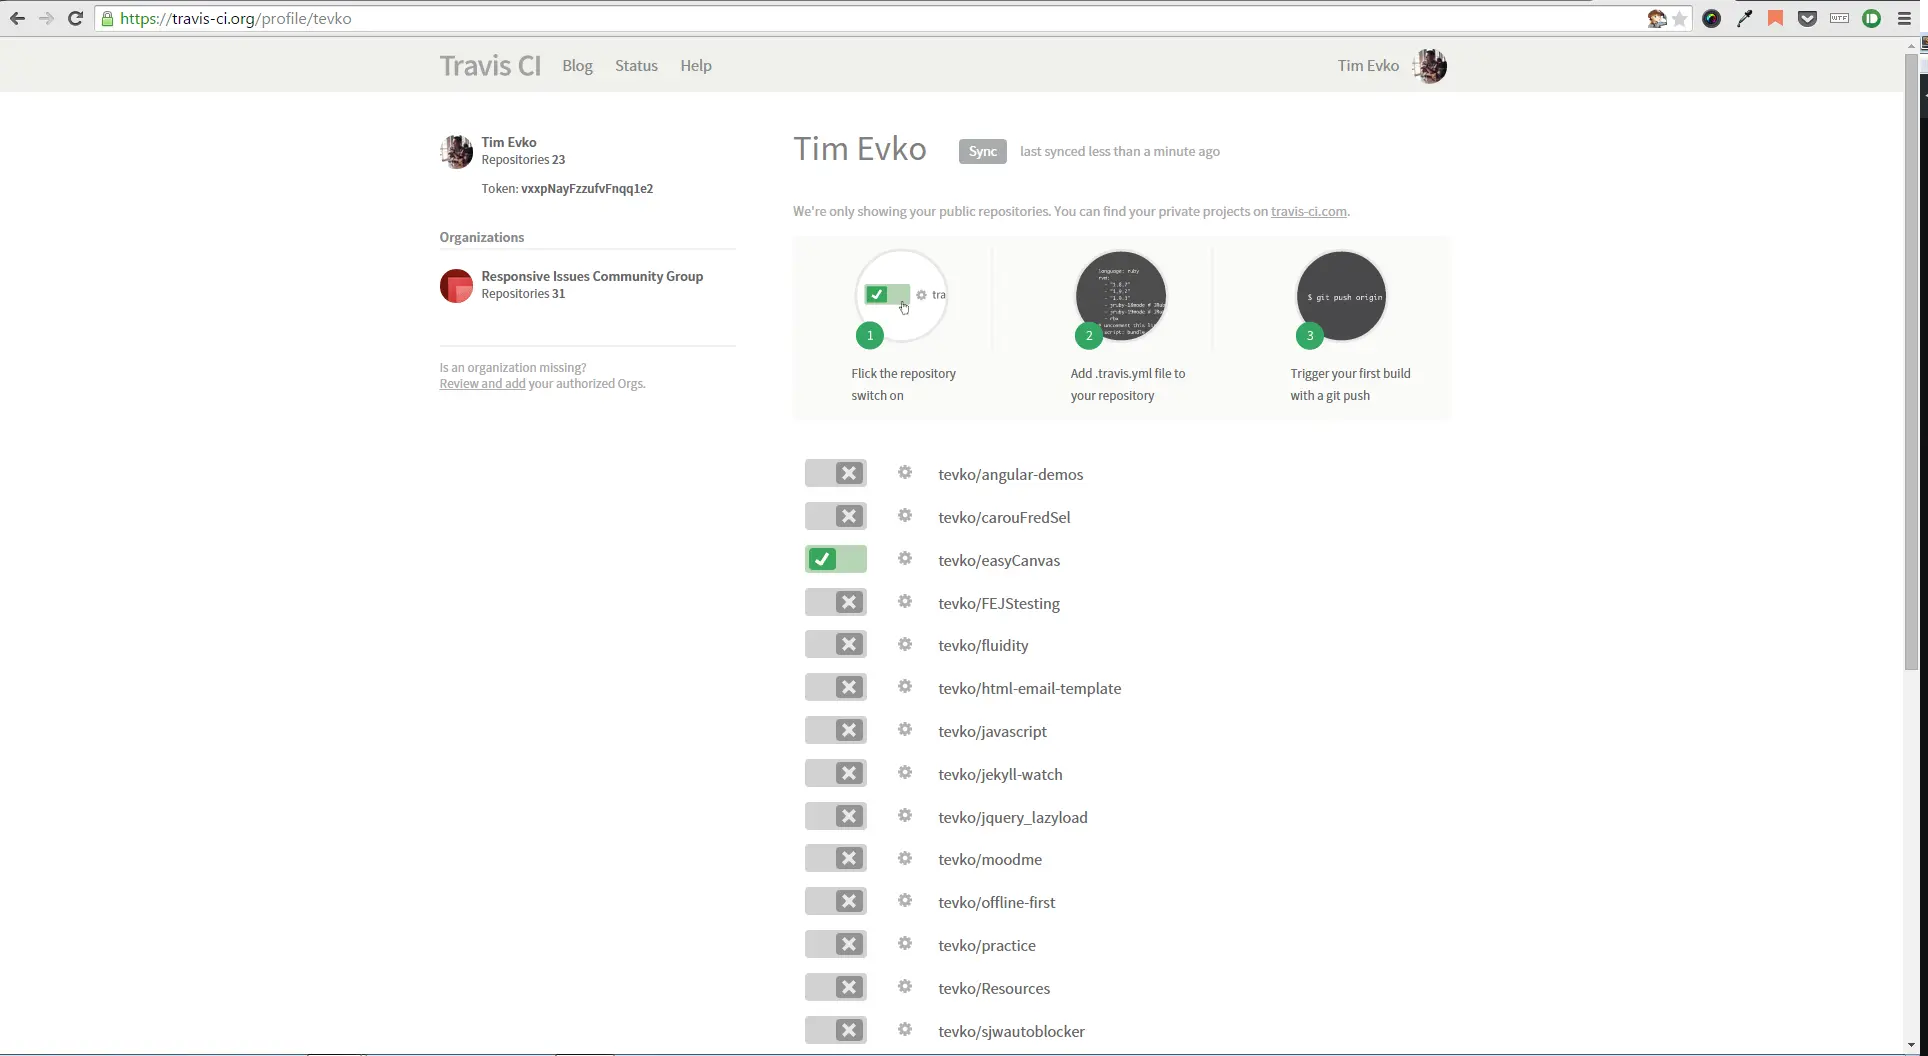Viewport: 1928px width, 1056px height.
Task: Enable the tevko/practice repository switch
Action: [x=835, y=944]
